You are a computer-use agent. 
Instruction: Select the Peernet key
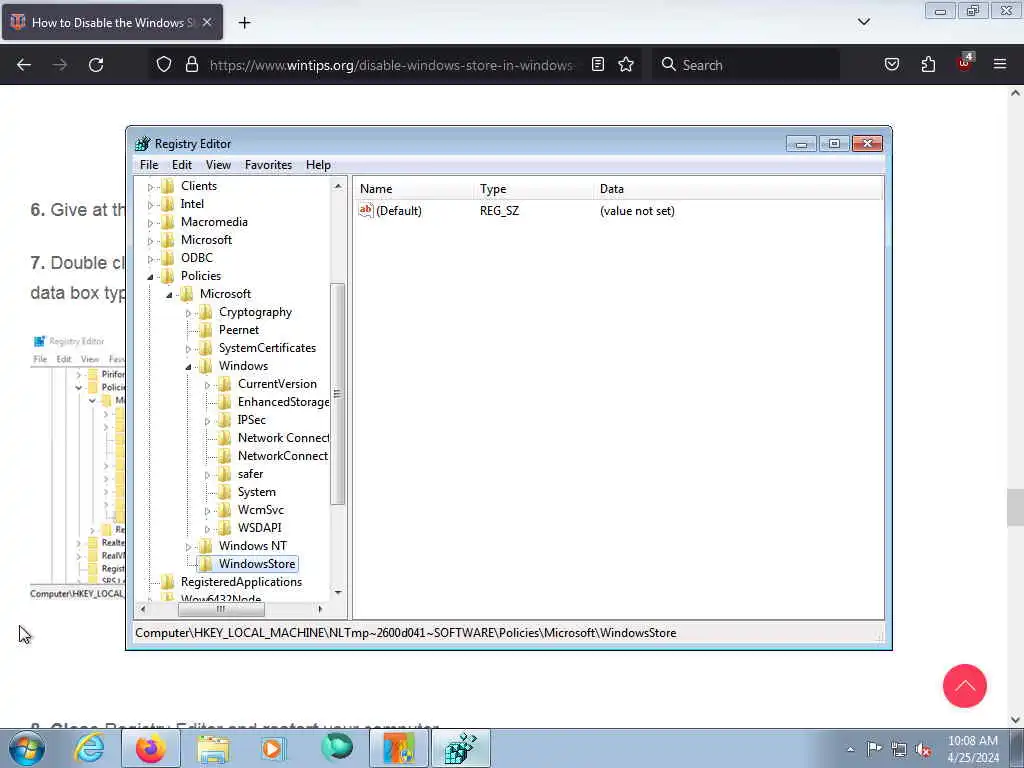point(238,330)
